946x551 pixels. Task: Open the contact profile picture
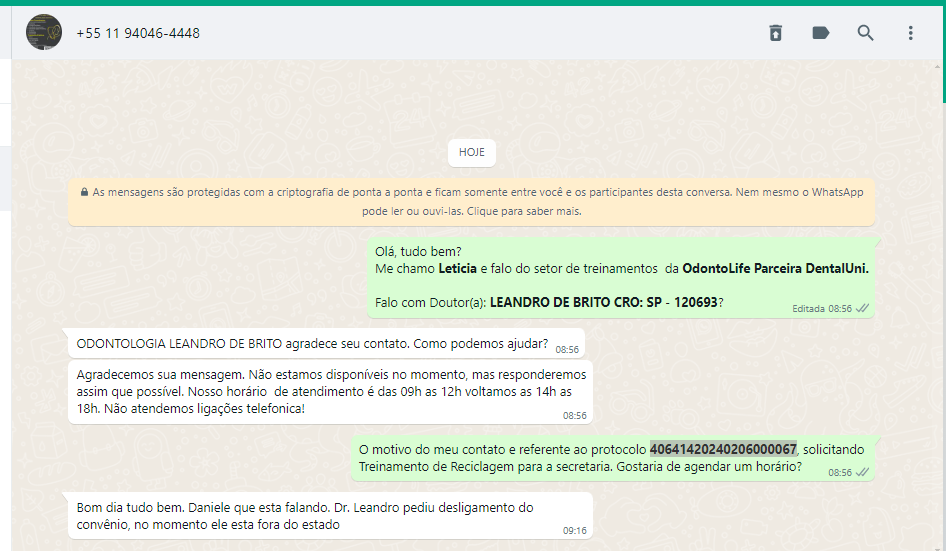44,33
